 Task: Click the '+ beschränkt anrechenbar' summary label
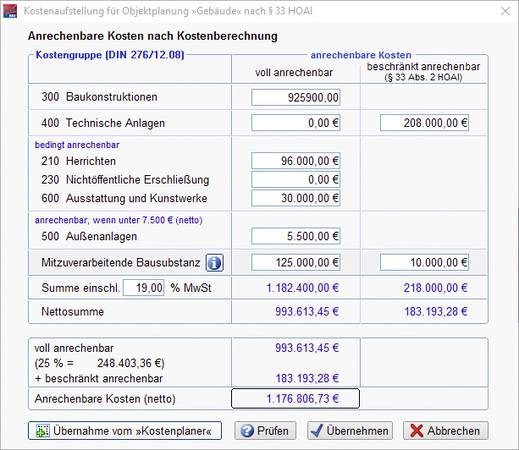(99, 379)
